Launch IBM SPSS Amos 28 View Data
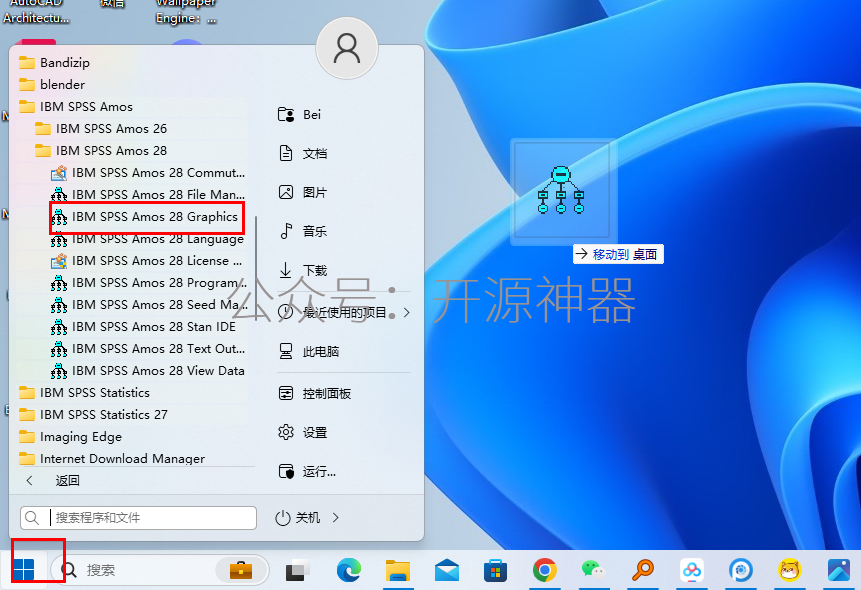The width and height of the screenshot is (861, 590). tap(148, 371)
